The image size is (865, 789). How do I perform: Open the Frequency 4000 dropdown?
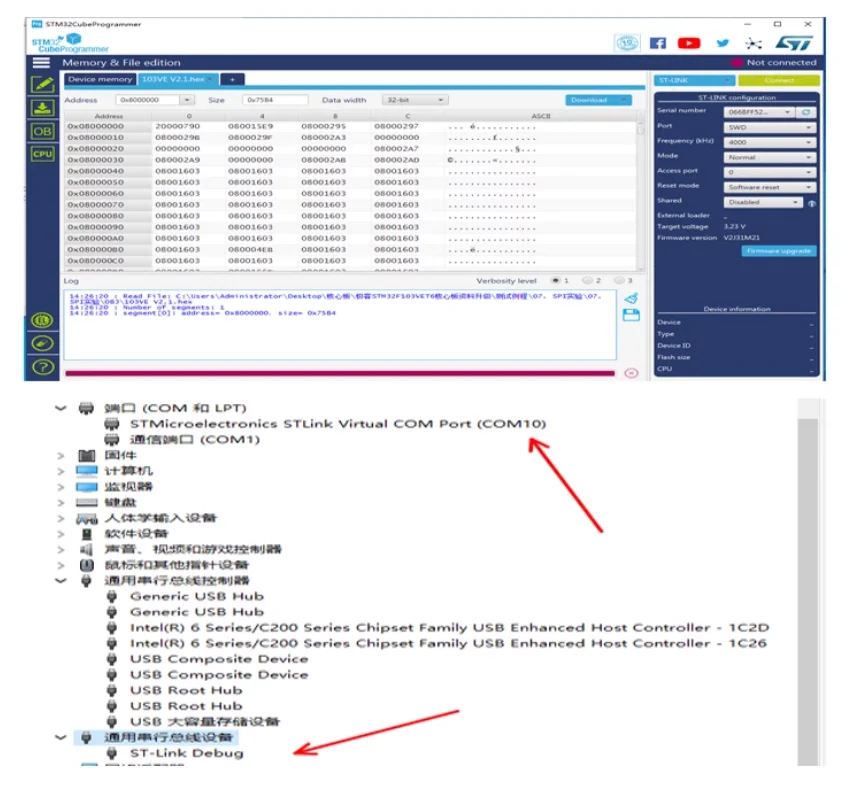770,142
